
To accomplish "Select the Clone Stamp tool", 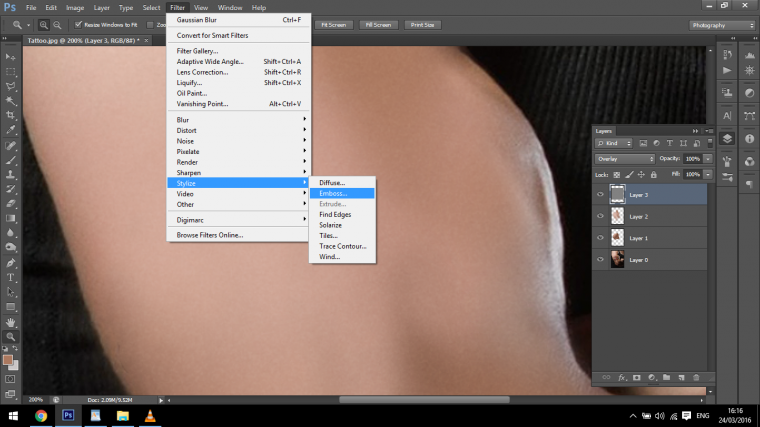I will [10, 174].
